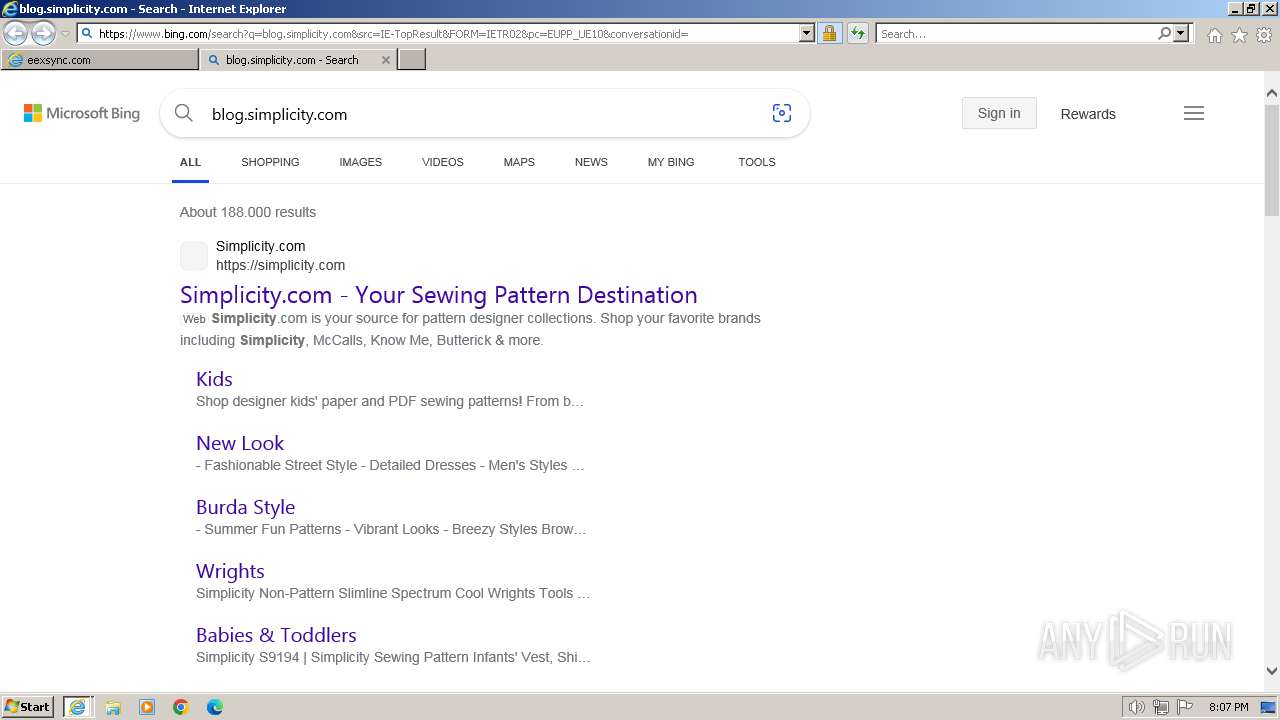The width and height of the screenshot is (1280, 720).
Task: Open a new tab button
Action: pyautogui.click(x=412, y=60)
